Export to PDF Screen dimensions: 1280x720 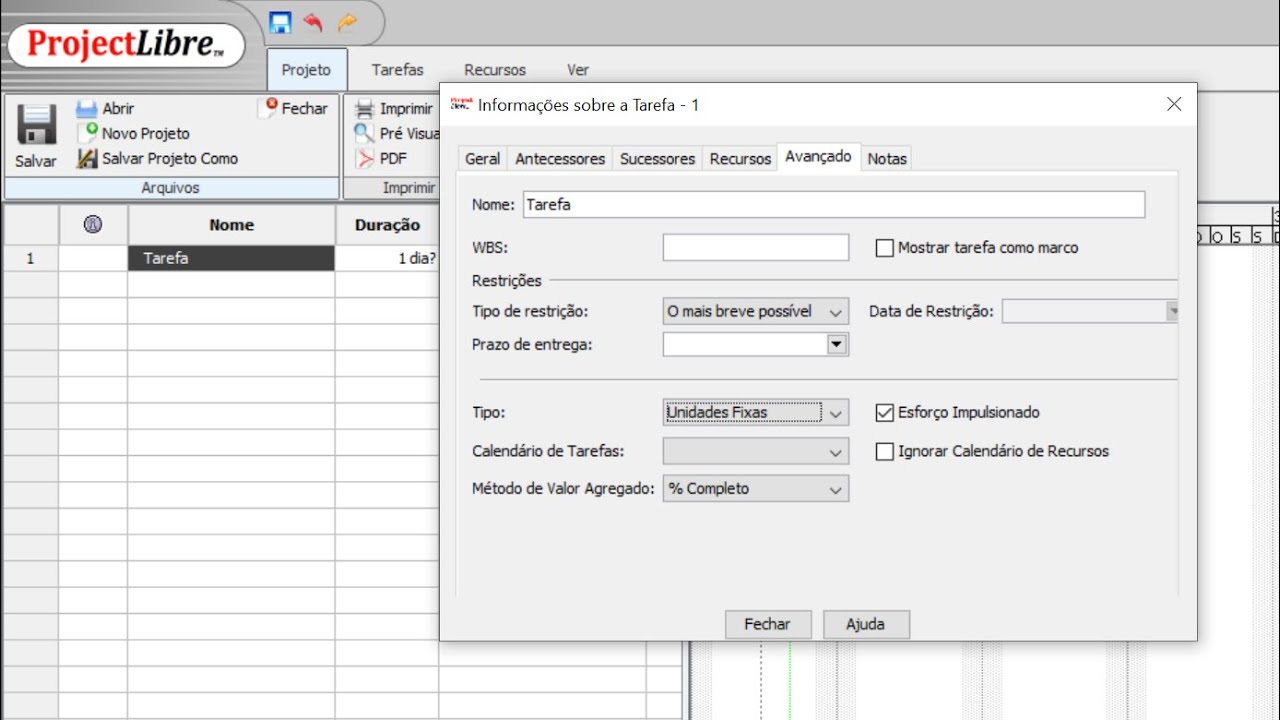pyautogui.click(x=381, y=158)
